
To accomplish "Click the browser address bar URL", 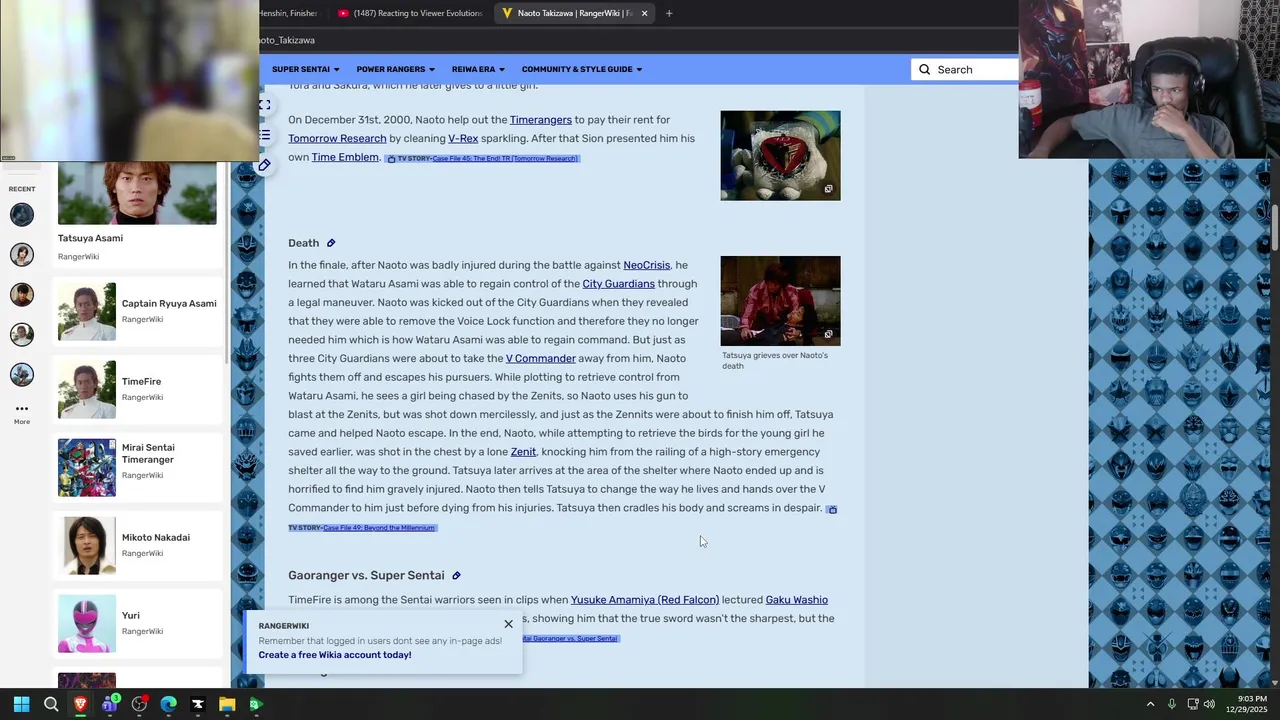I will point(288,40).
